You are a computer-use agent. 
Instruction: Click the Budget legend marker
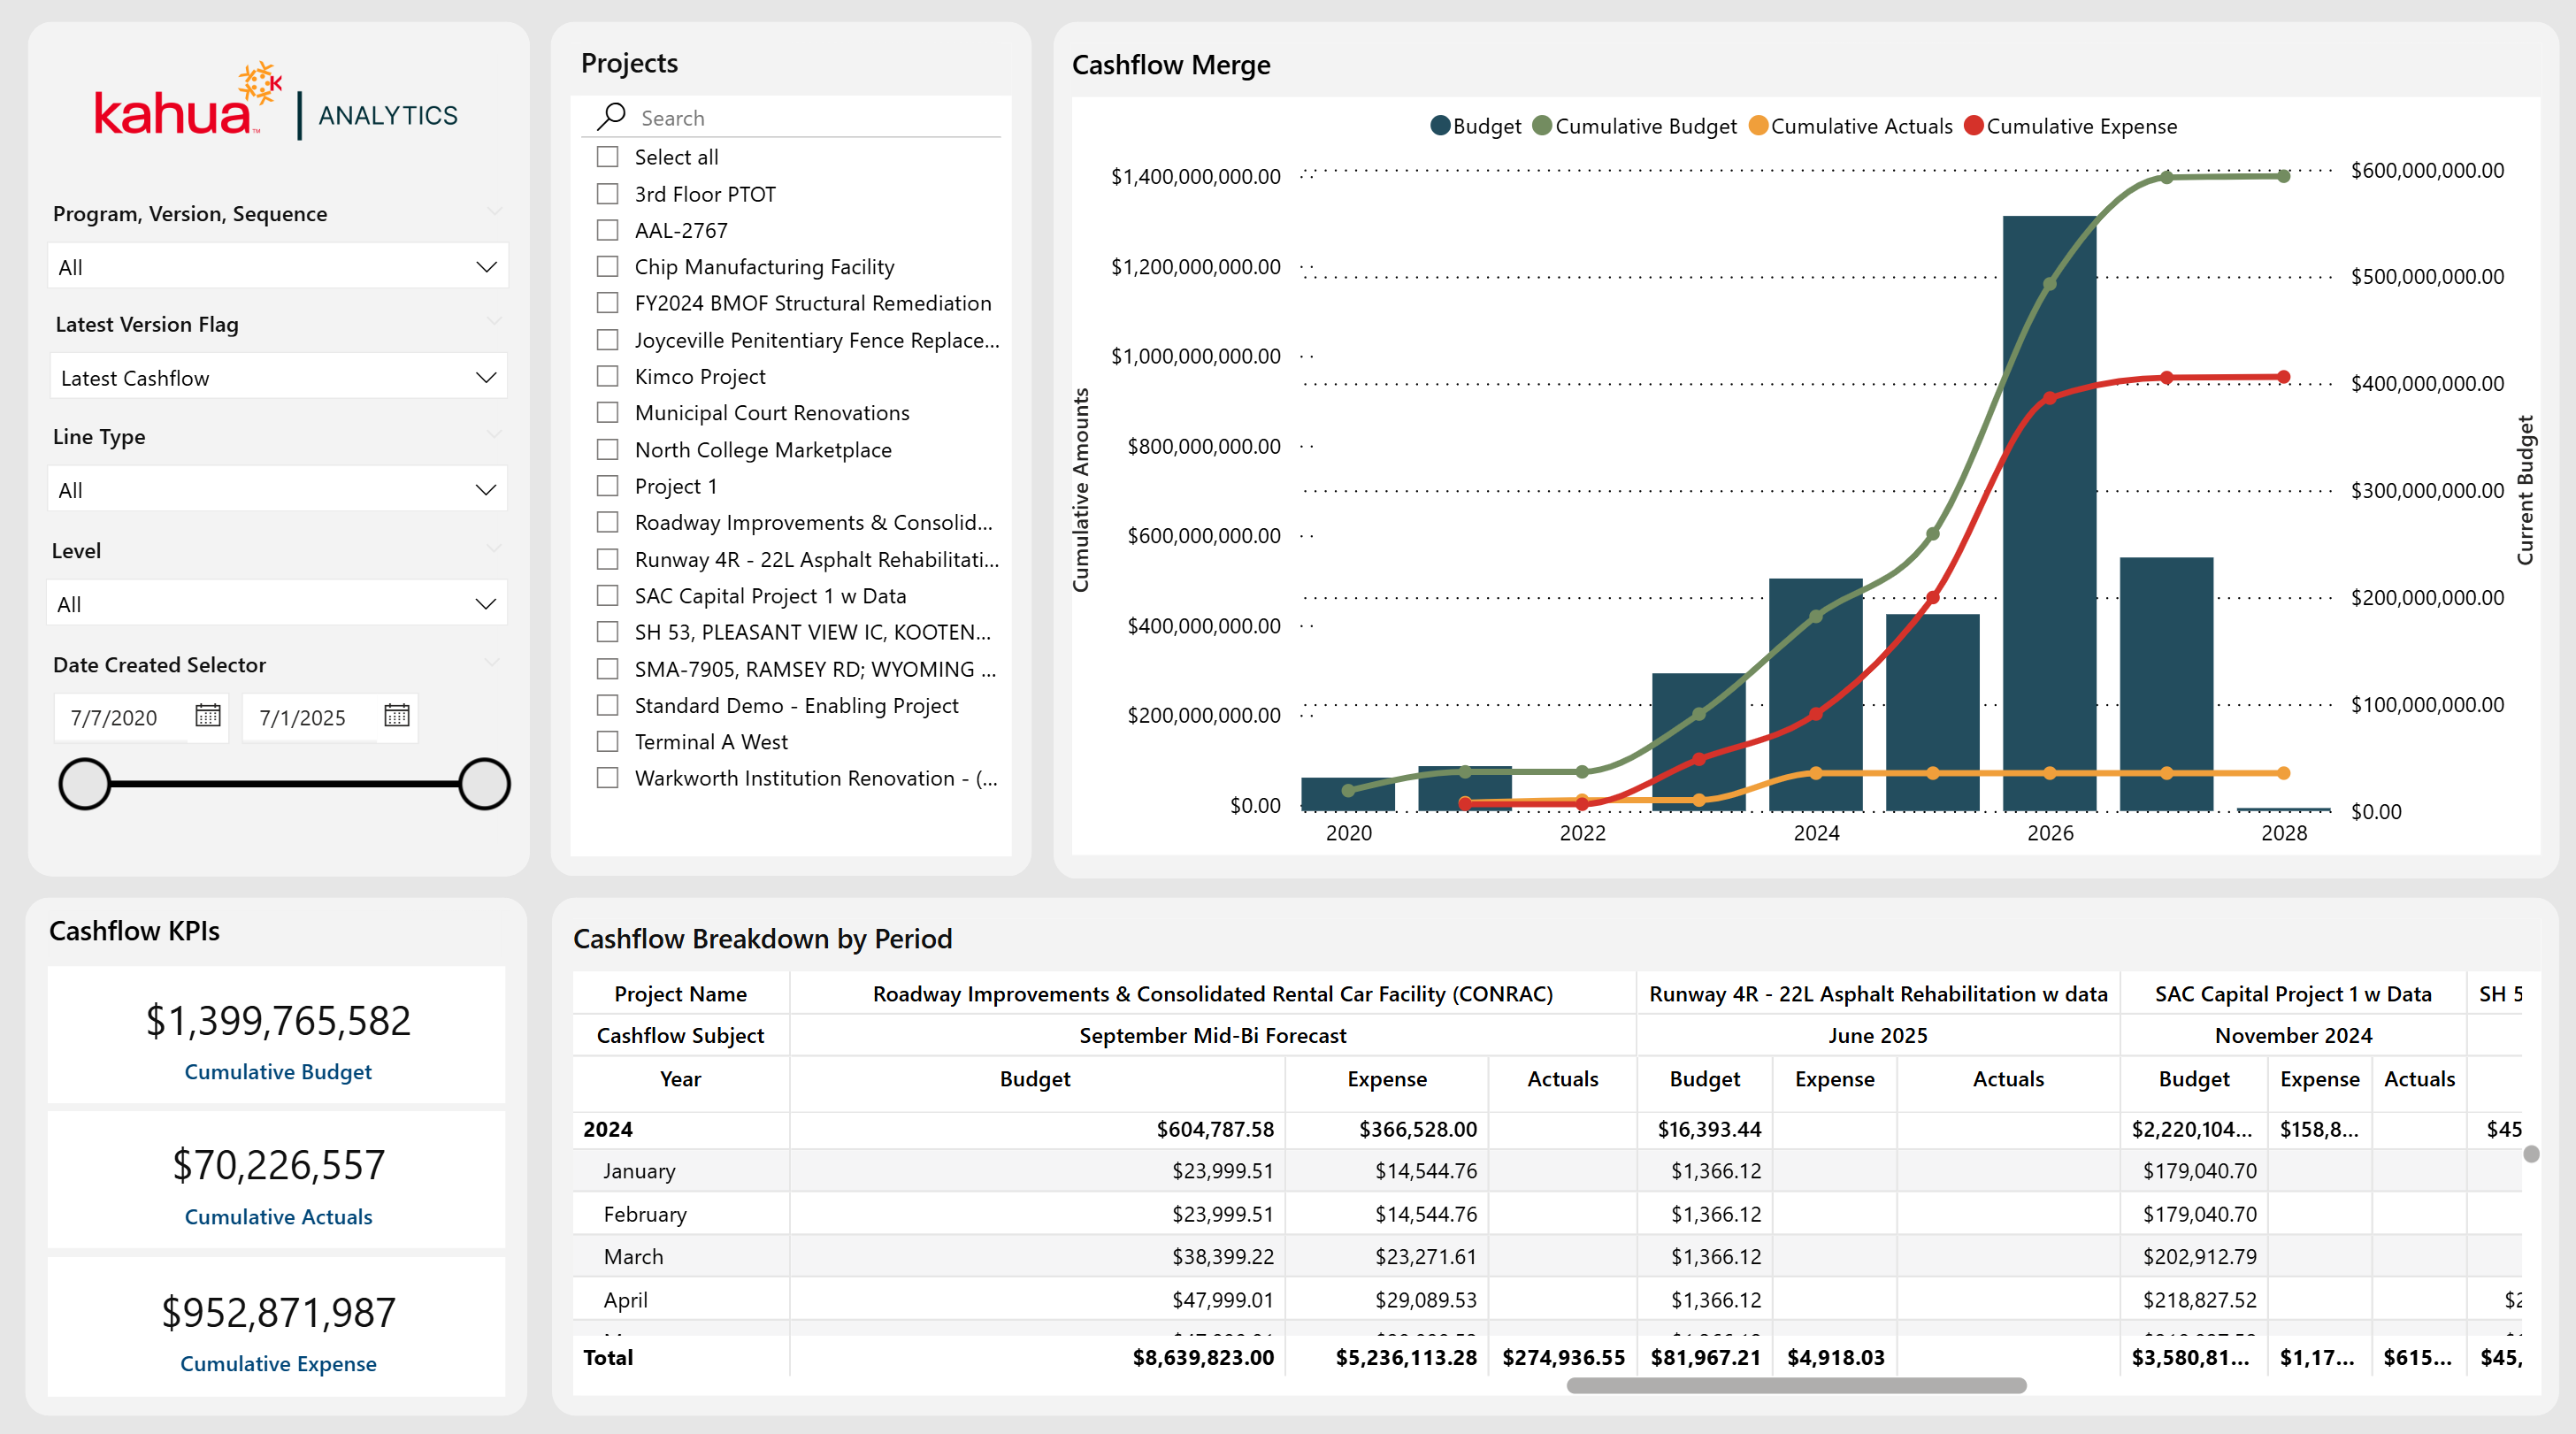pyautogui.click(x=1440, y=126)
